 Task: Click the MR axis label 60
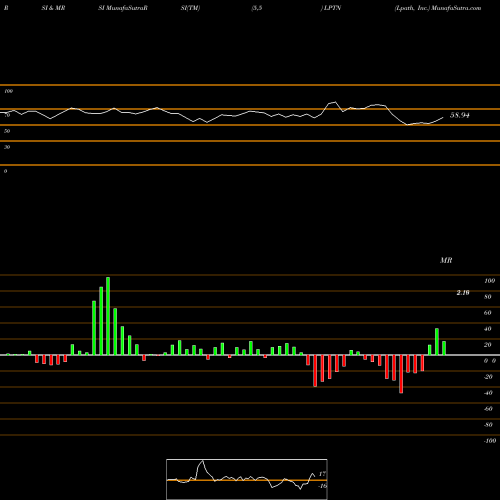click(x=488, y=313)
